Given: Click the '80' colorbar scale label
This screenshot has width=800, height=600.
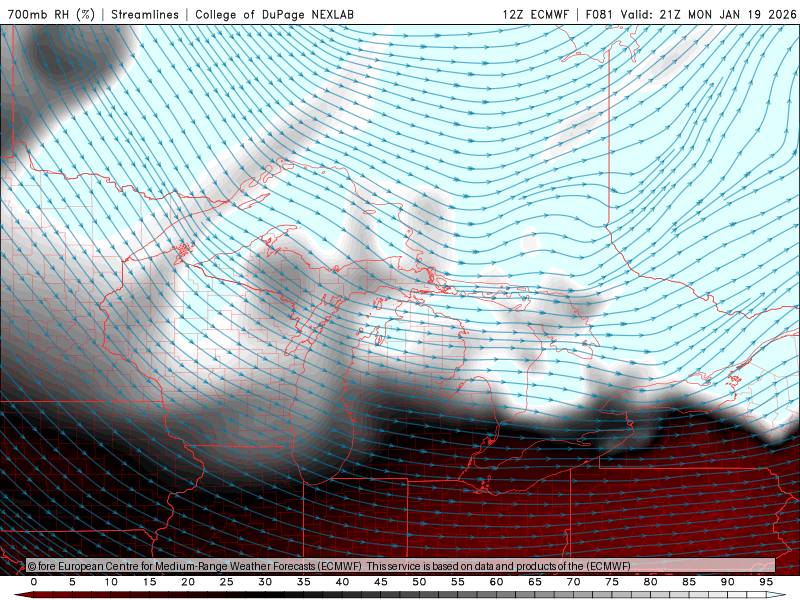Looking at the screenshot, I should (x=650, y=582).
